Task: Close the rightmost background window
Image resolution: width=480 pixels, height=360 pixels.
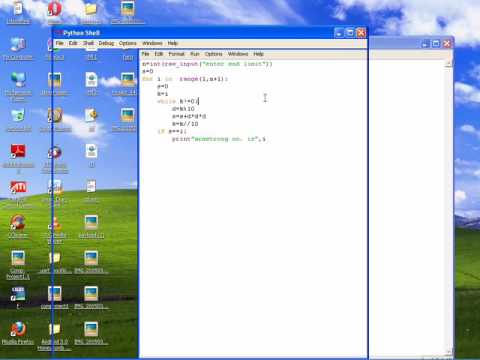Action: (447, 44)
